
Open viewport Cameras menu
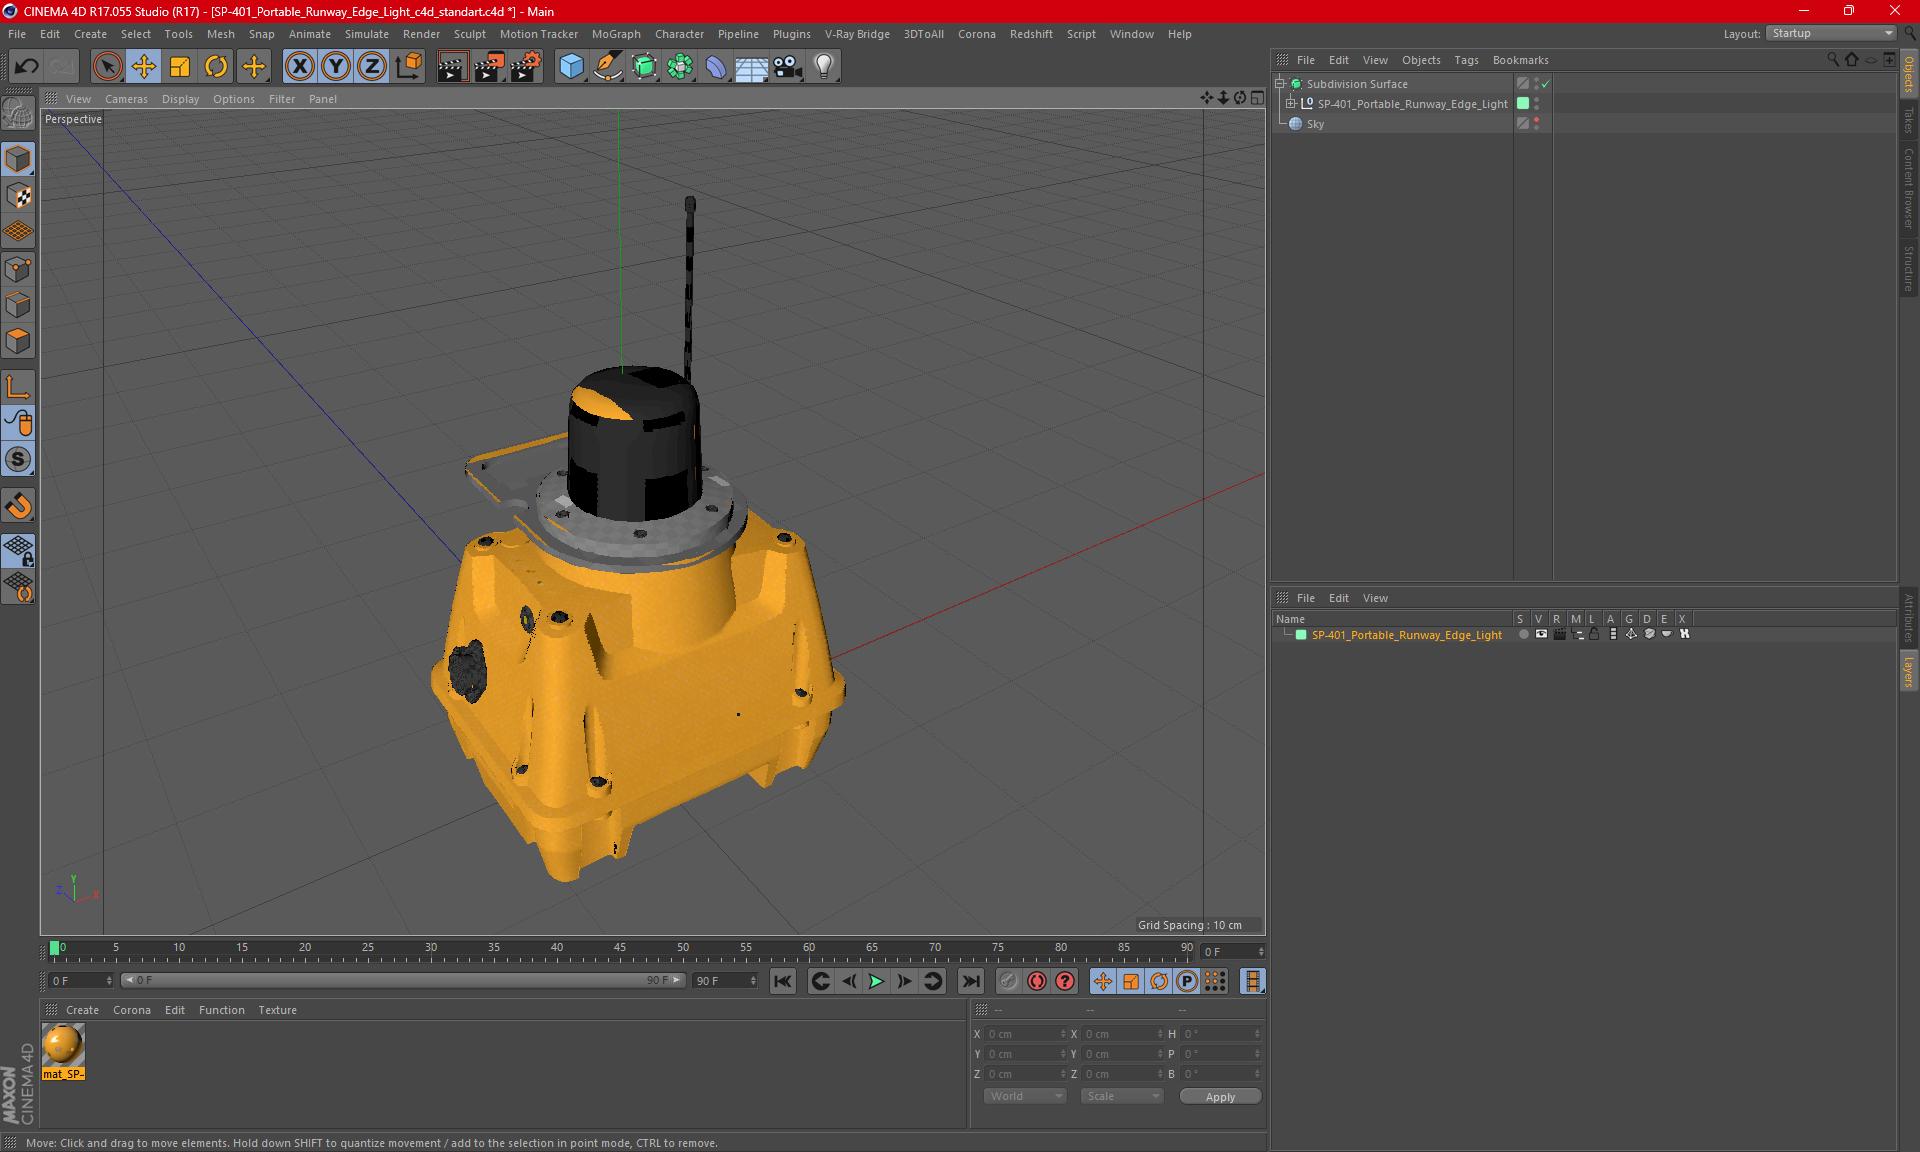[126, 99]
